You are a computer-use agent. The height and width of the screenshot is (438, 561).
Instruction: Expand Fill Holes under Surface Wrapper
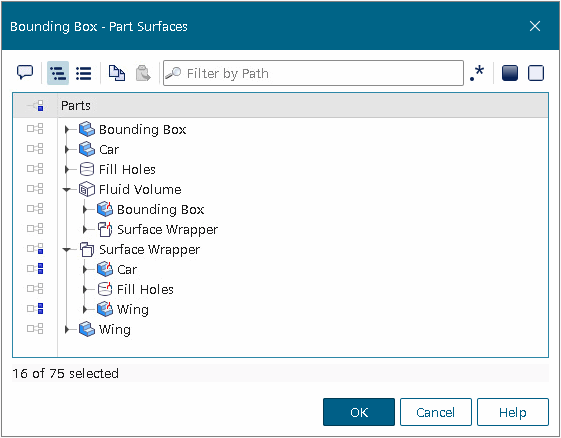(85, 289)
